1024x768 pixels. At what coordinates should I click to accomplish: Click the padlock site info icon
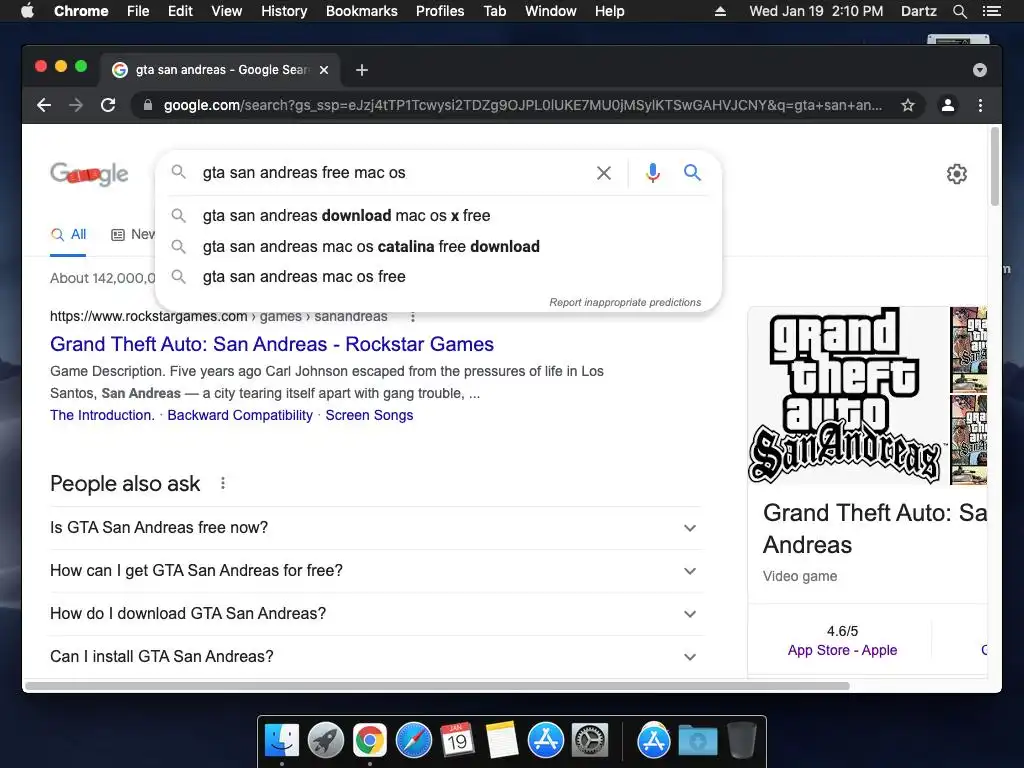148,105
